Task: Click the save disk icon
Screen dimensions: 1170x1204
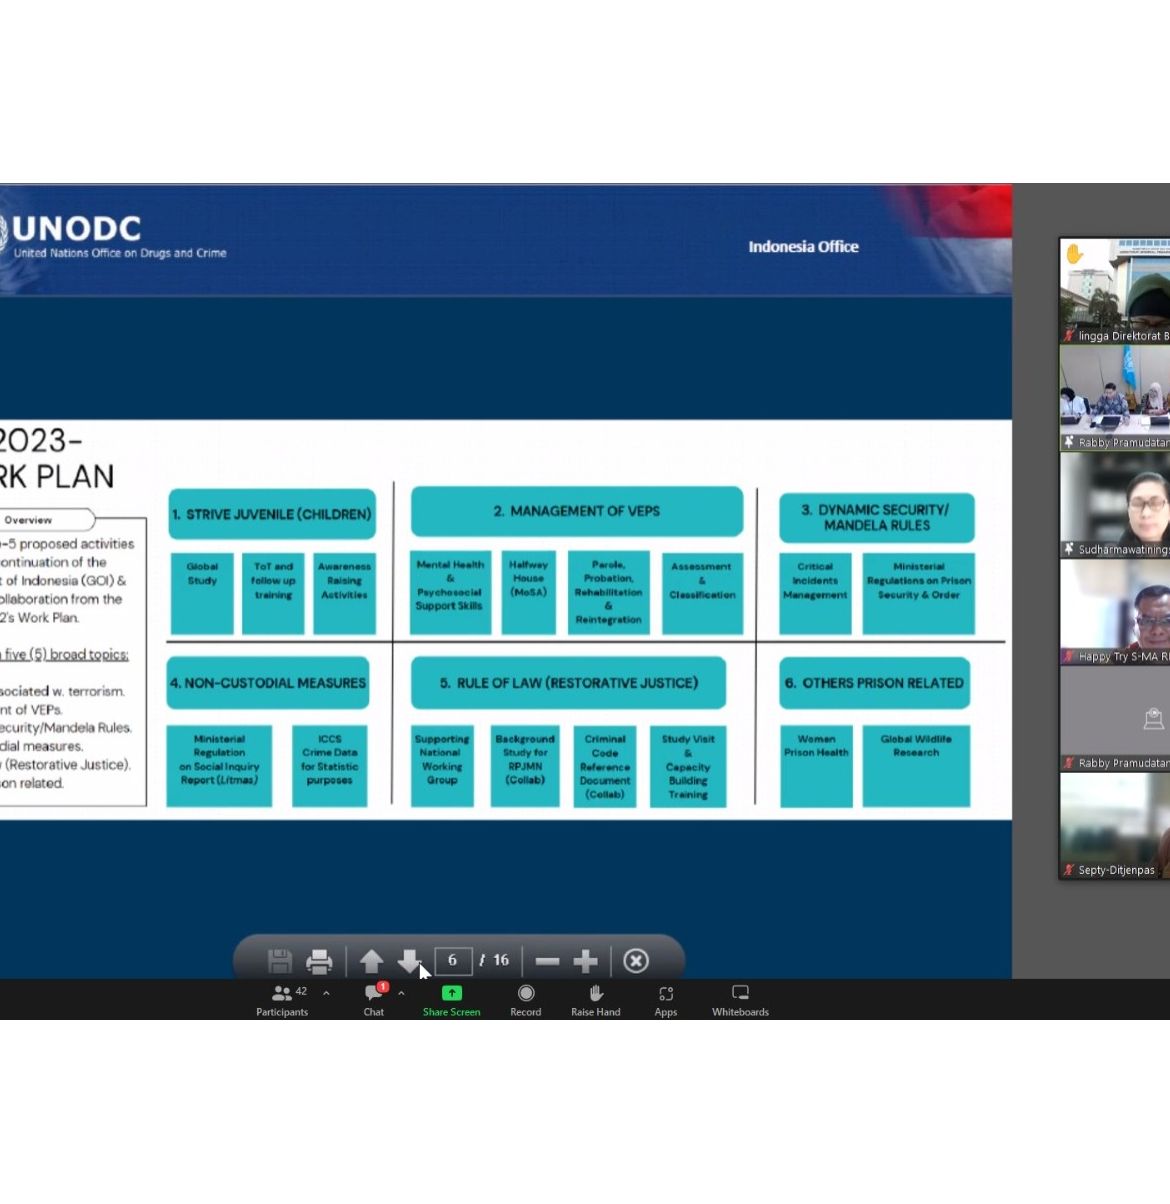Action: 280,962
